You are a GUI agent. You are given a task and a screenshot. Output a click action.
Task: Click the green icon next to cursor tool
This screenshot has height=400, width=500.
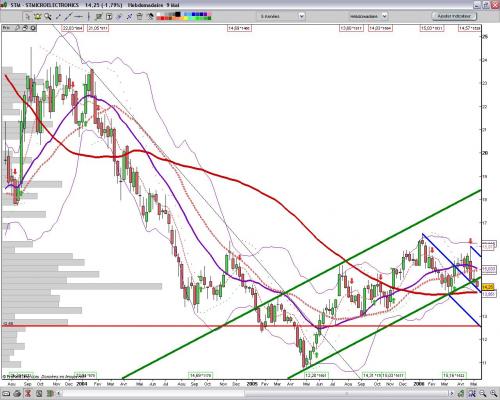[x=37, y=16]
